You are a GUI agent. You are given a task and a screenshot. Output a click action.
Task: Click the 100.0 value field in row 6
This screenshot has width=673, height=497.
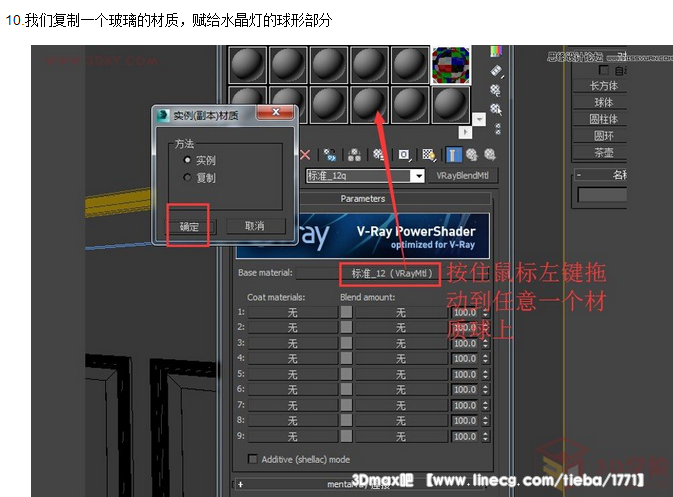pos(465,390)
